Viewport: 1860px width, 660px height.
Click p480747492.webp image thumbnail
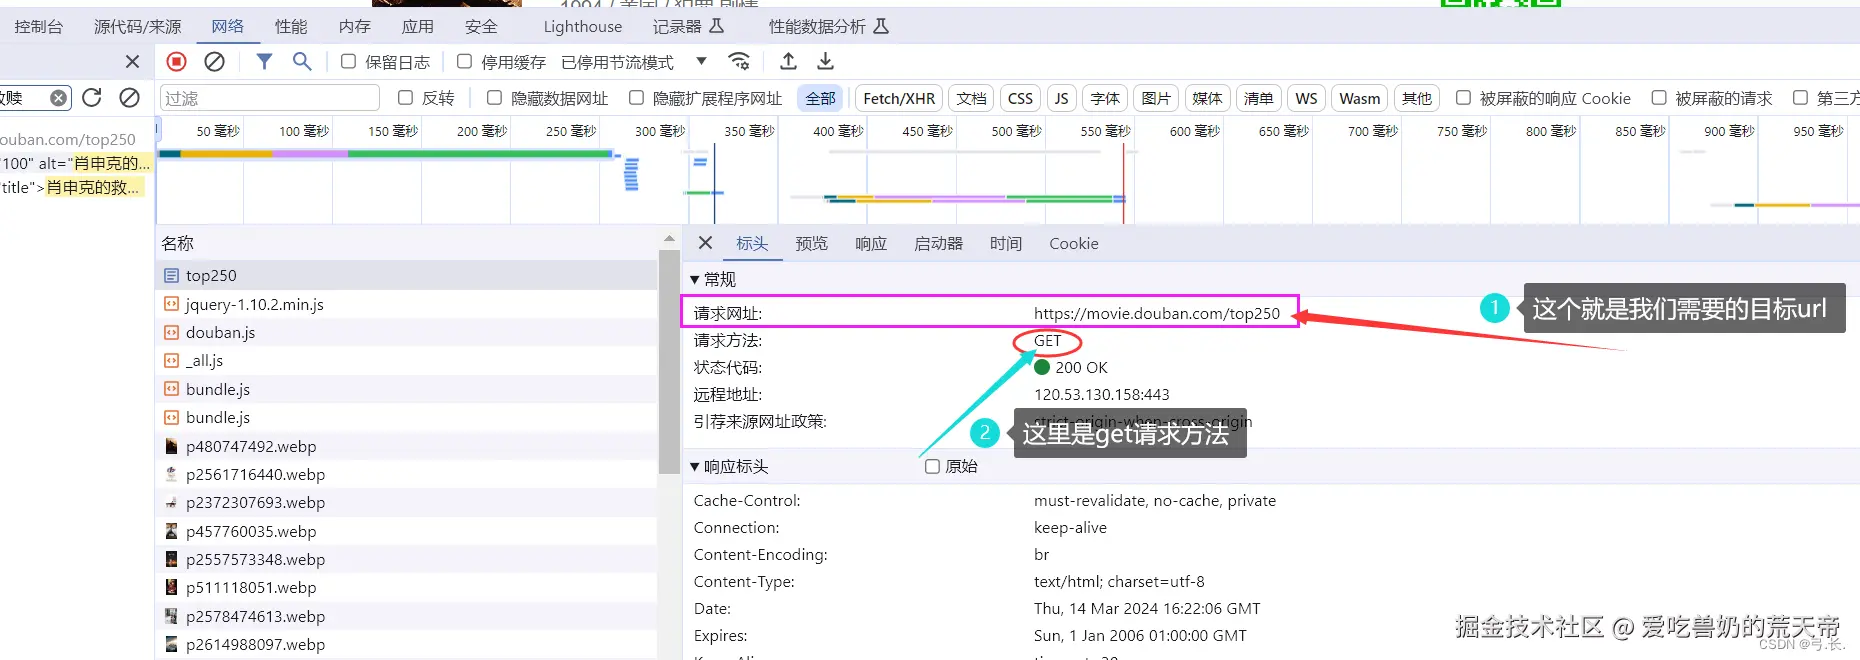point(171,446)
